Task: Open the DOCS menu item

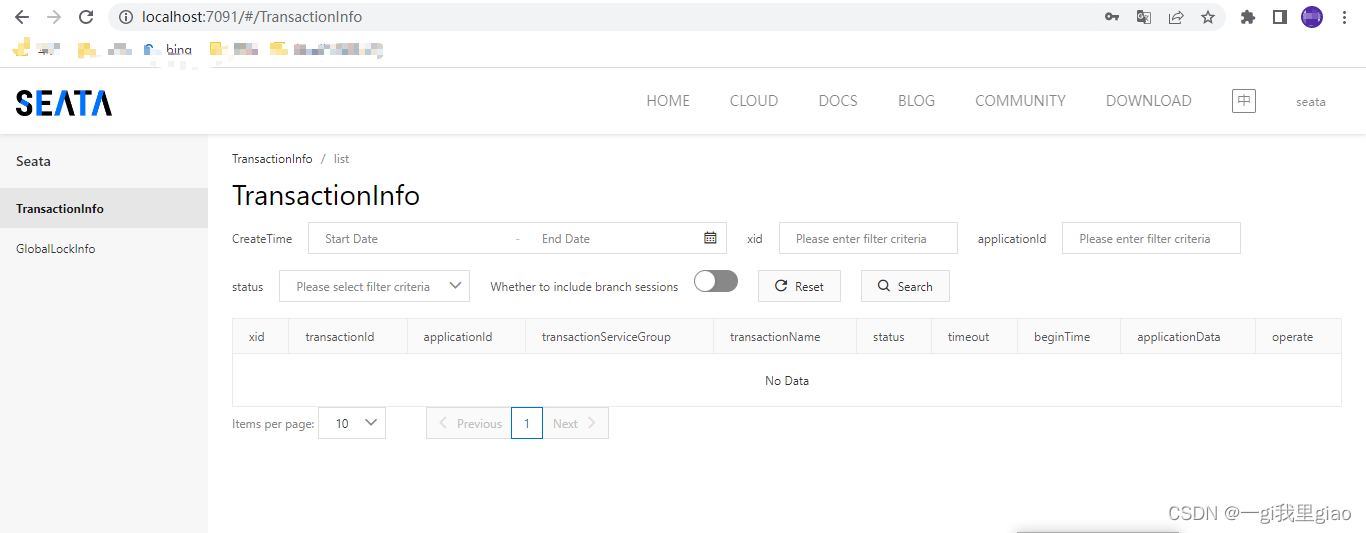Action: [x=838, y=101]
